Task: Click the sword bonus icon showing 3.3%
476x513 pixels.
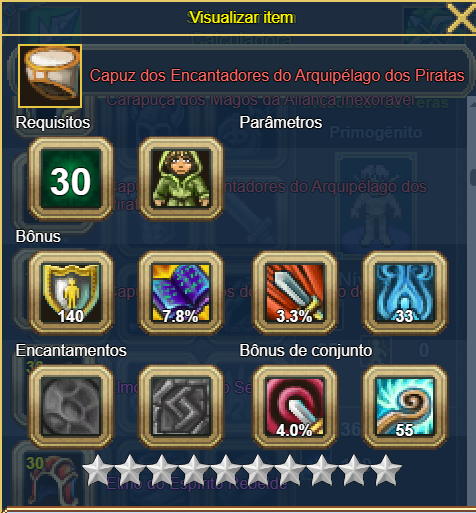Action: [x=295, y=293]
